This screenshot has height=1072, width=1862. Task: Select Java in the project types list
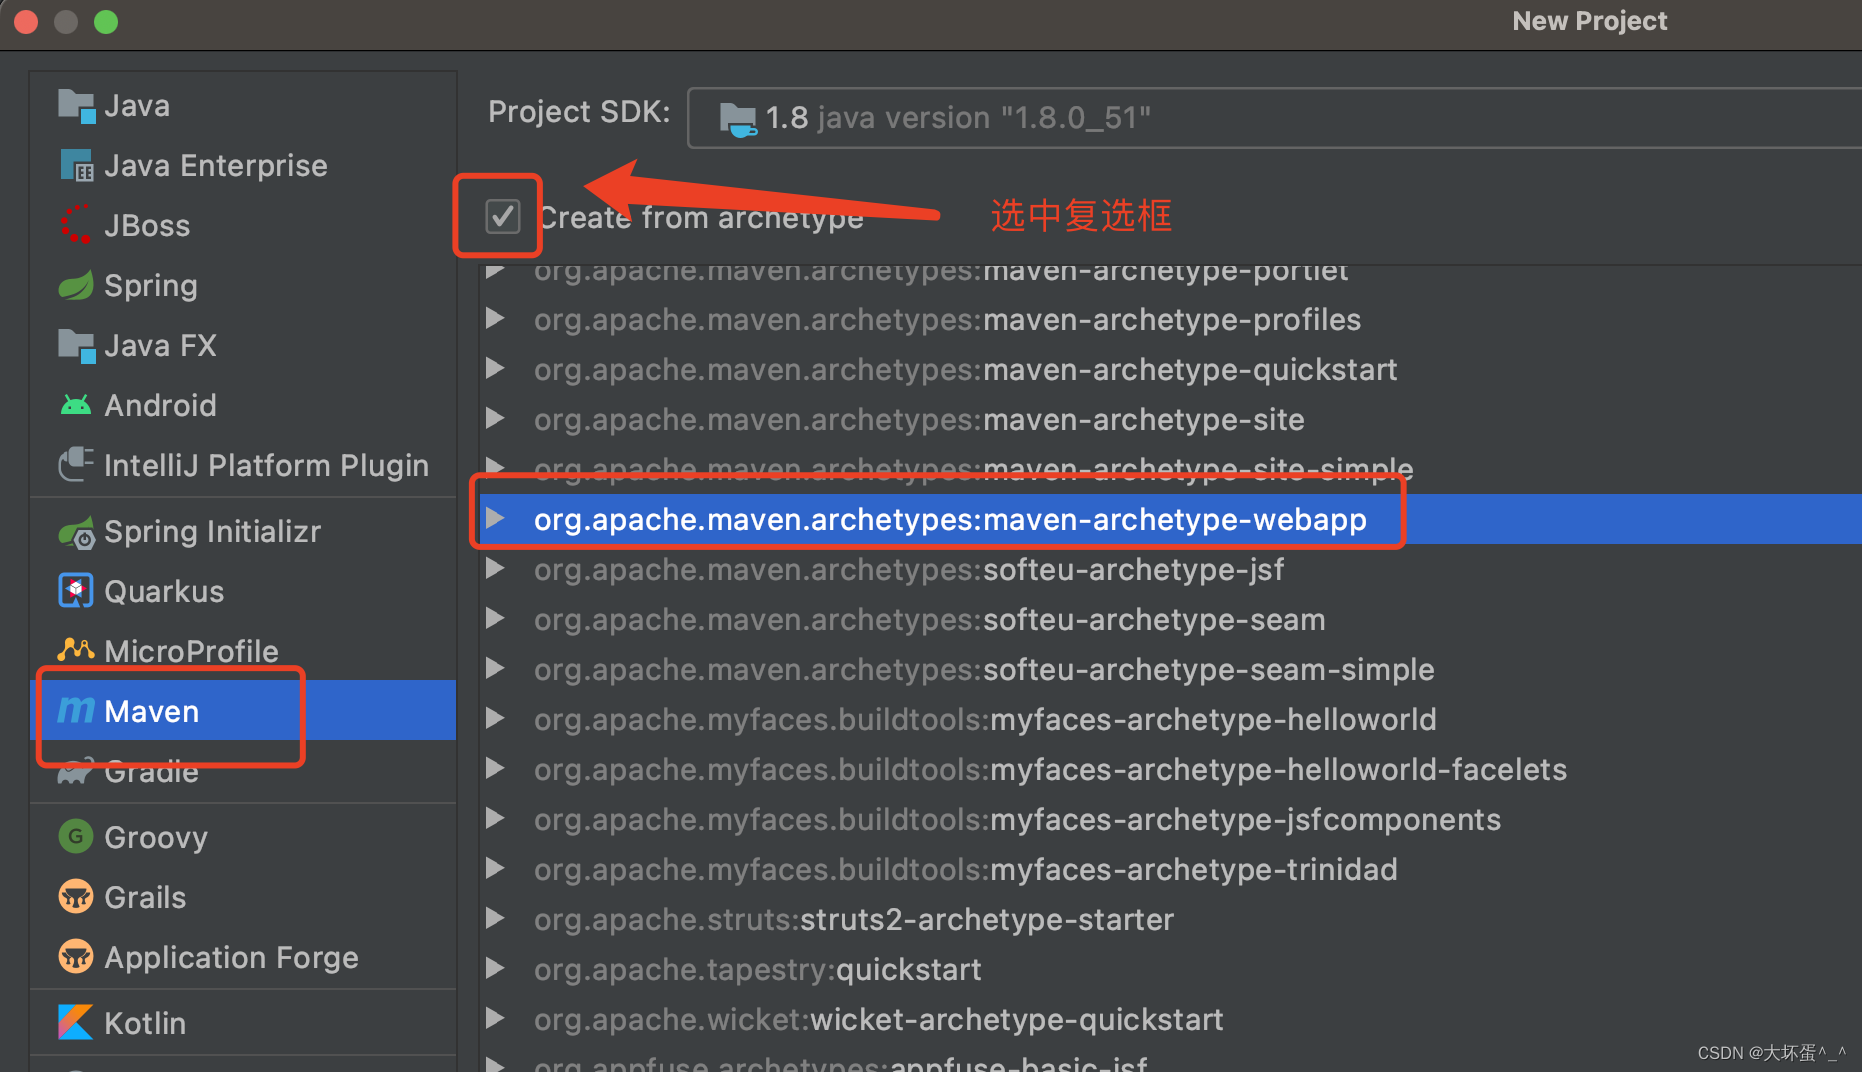[243, 106]
